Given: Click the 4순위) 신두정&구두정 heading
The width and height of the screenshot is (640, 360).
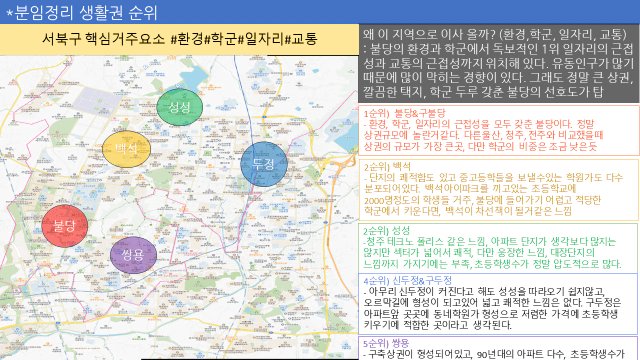Looking at the screenshot, I should (407, 280).
